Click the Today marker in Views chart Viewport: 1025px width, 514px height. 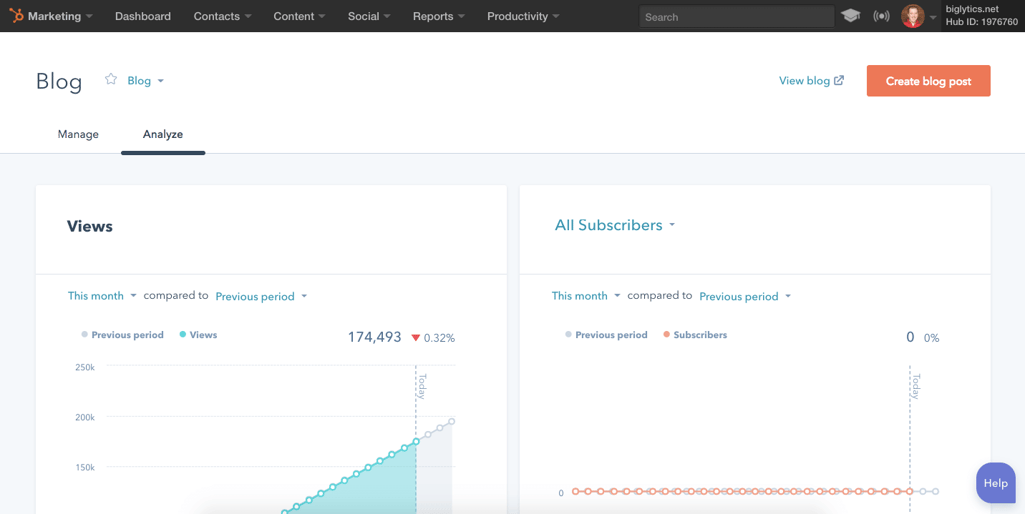pos(422,386)
